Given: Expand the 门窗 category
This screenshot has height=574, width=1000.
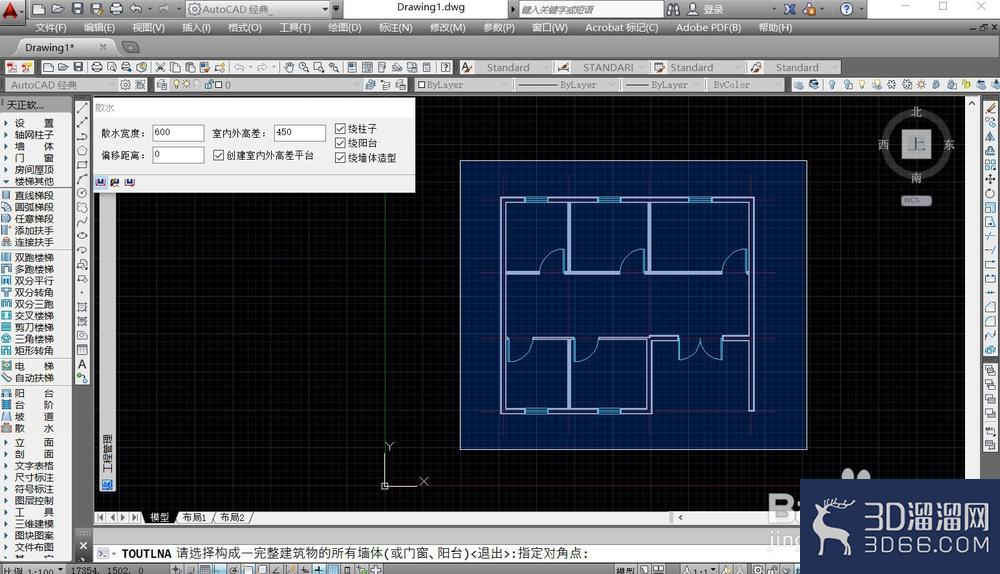Looking at the screenshot, I should click(x=34, y=158).
